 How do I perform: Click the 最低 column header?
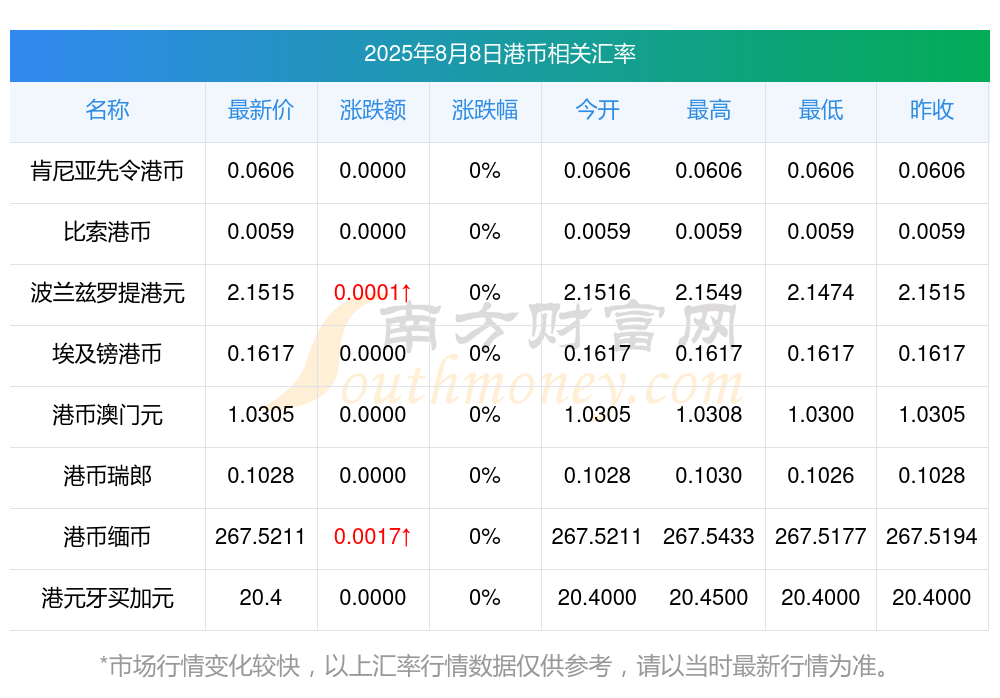point(821,110)
